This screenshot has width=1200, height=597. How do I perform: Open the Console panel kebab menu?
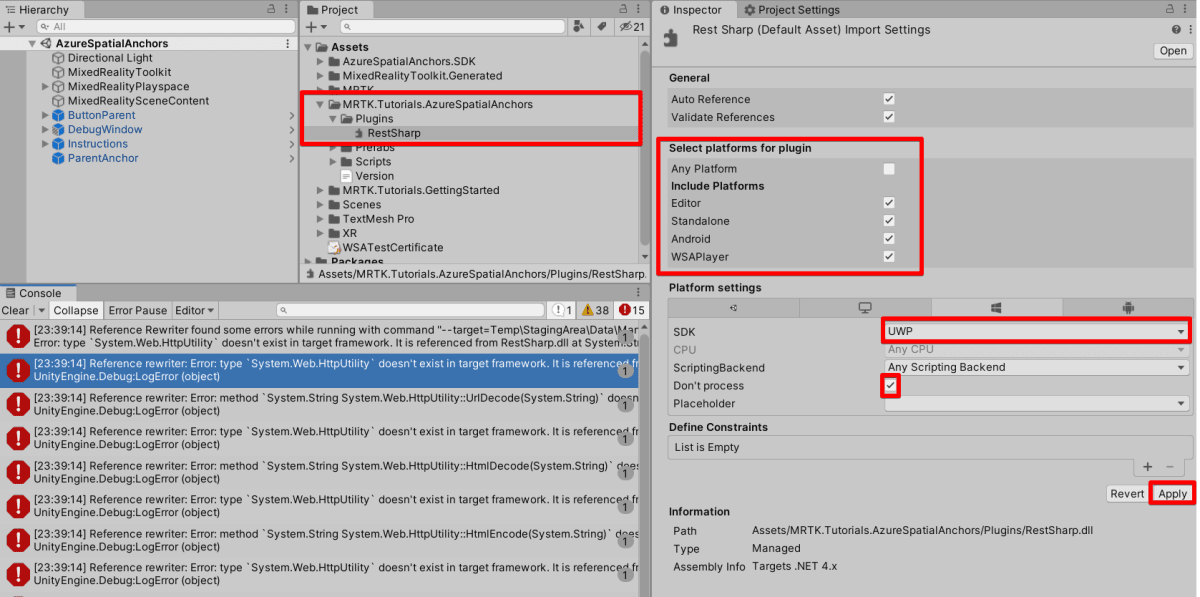pyautogui.click(x=638, y=293)
